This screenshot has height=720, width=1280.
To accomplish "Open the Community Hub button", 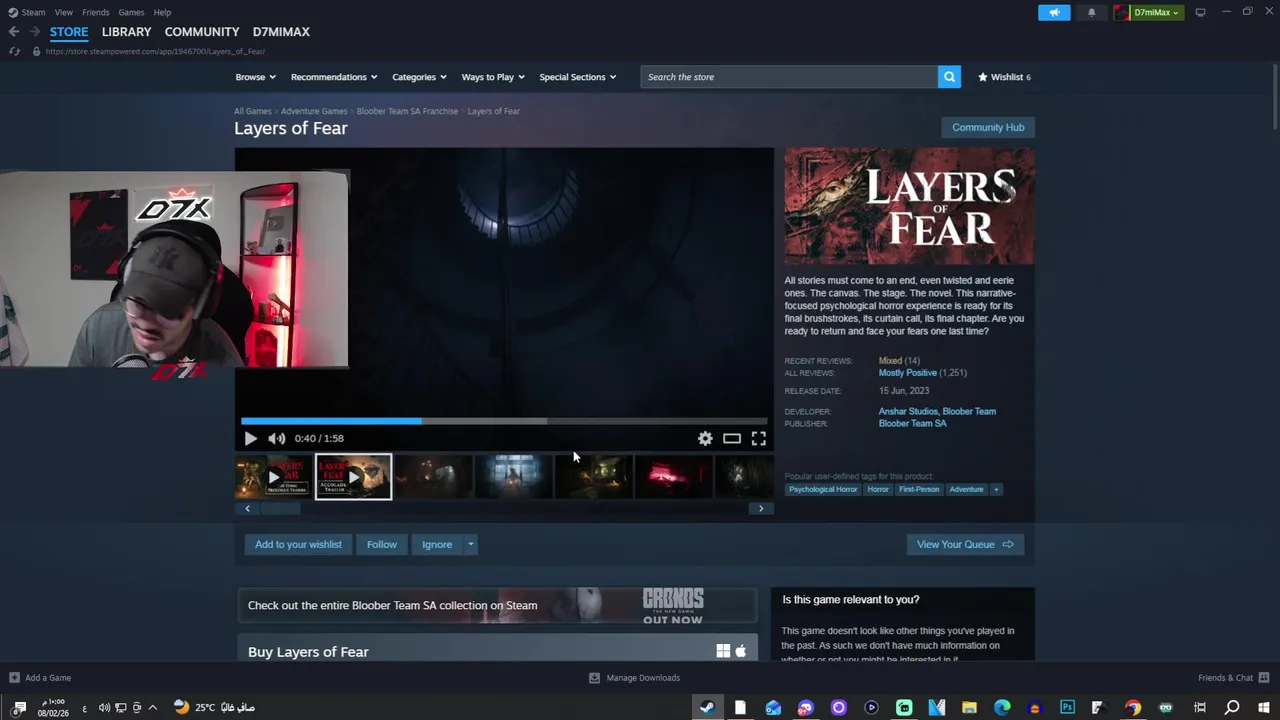I will (x=988, y=127).
